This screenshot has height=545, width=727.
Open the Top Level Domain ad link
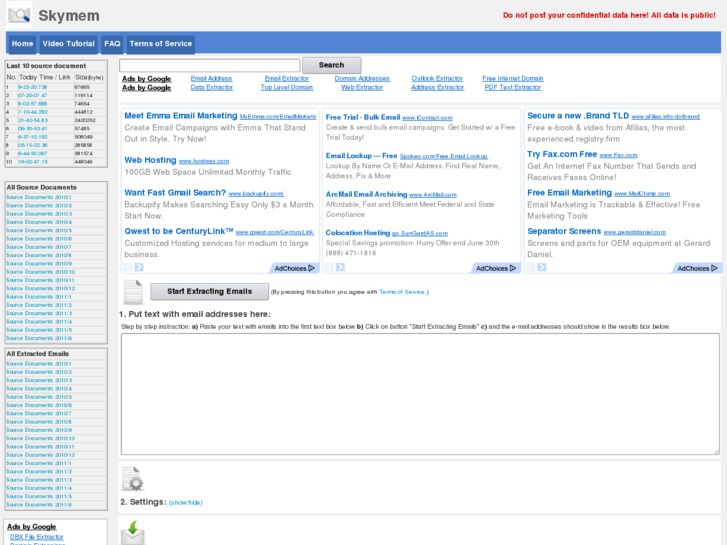[x=287, y=87]
